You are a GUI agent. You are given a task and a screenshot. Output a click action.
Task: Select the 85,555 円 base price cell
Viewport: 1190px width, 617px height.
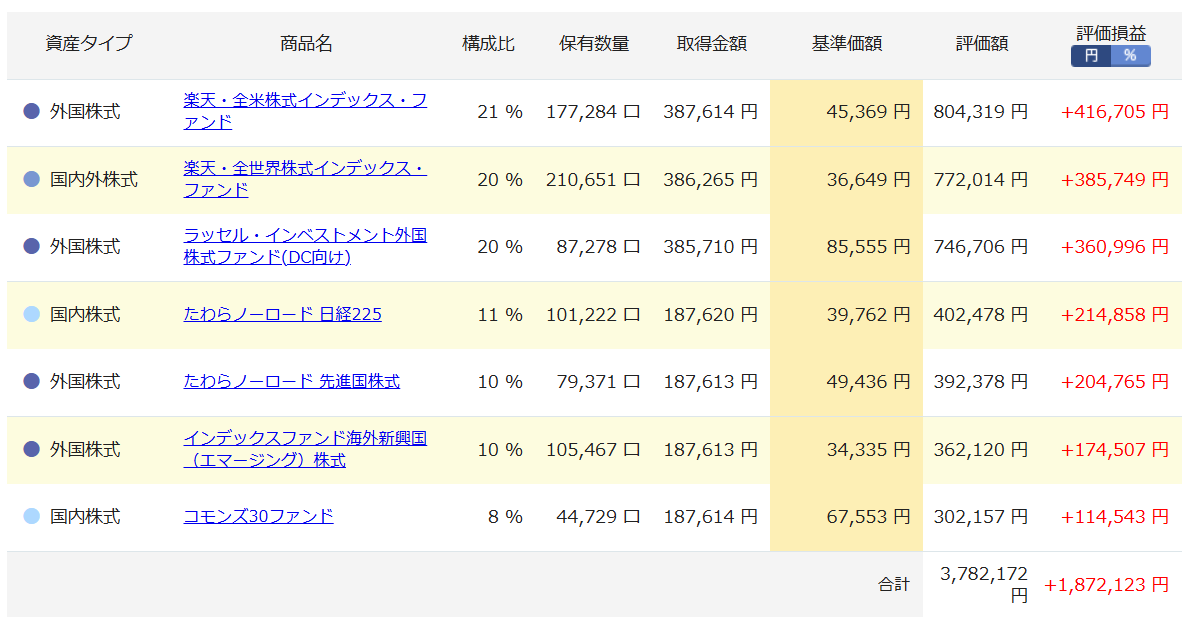(x=846, y=247)
